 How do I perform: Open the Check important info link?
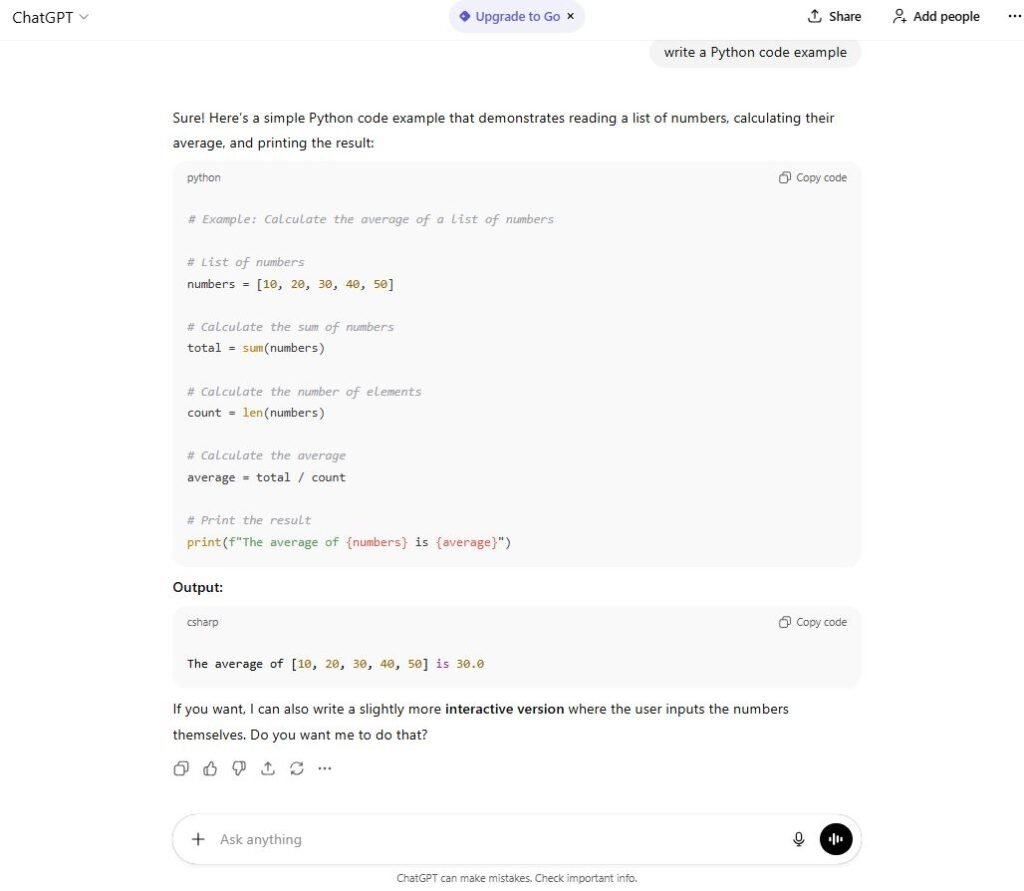(x=585, y=877)
